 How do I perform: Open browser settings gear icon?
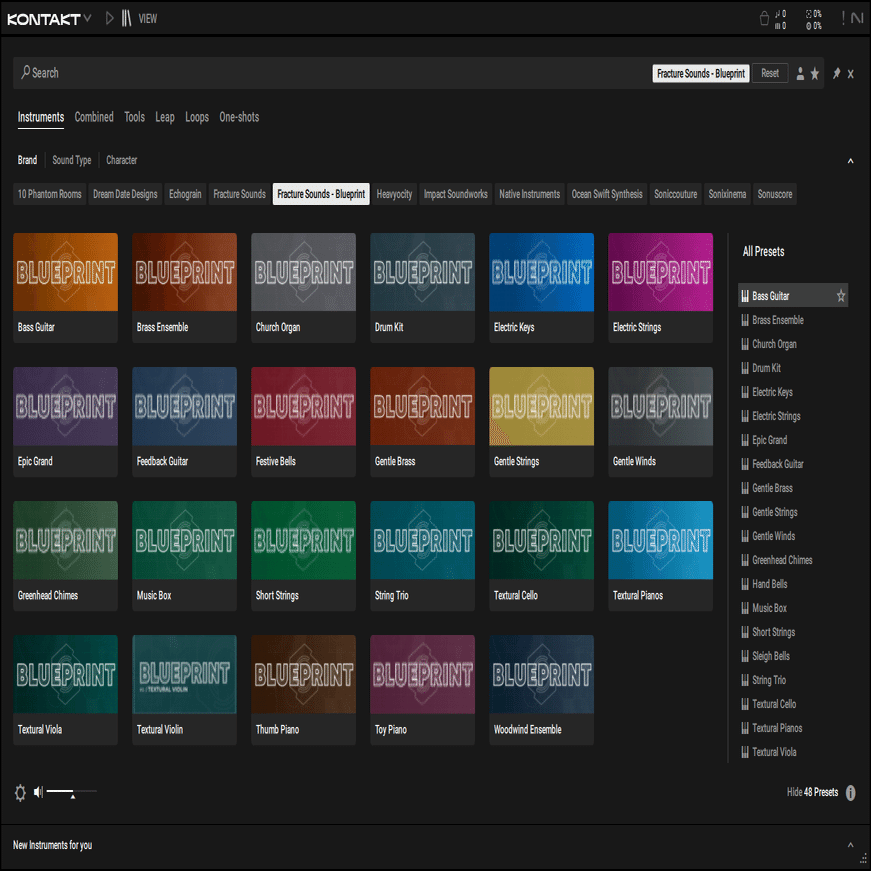(x=20, y=793)
